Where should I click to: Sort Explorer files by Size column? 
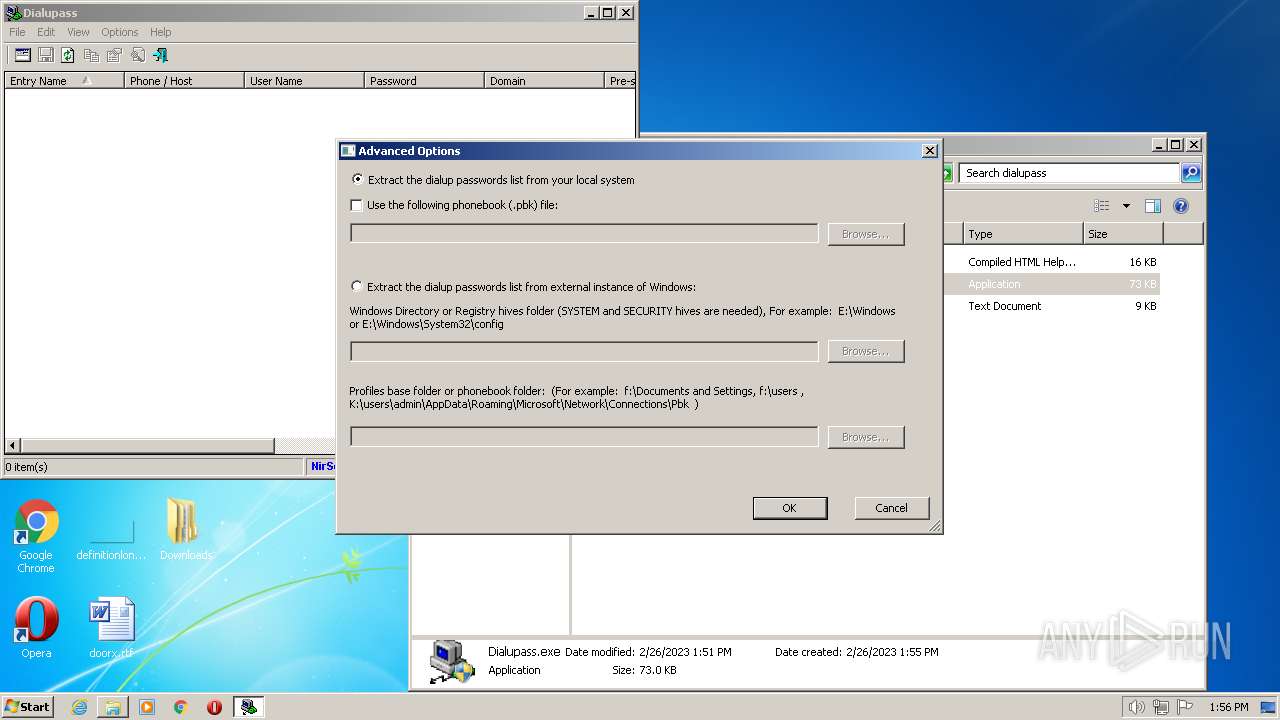click(1123, 234)
